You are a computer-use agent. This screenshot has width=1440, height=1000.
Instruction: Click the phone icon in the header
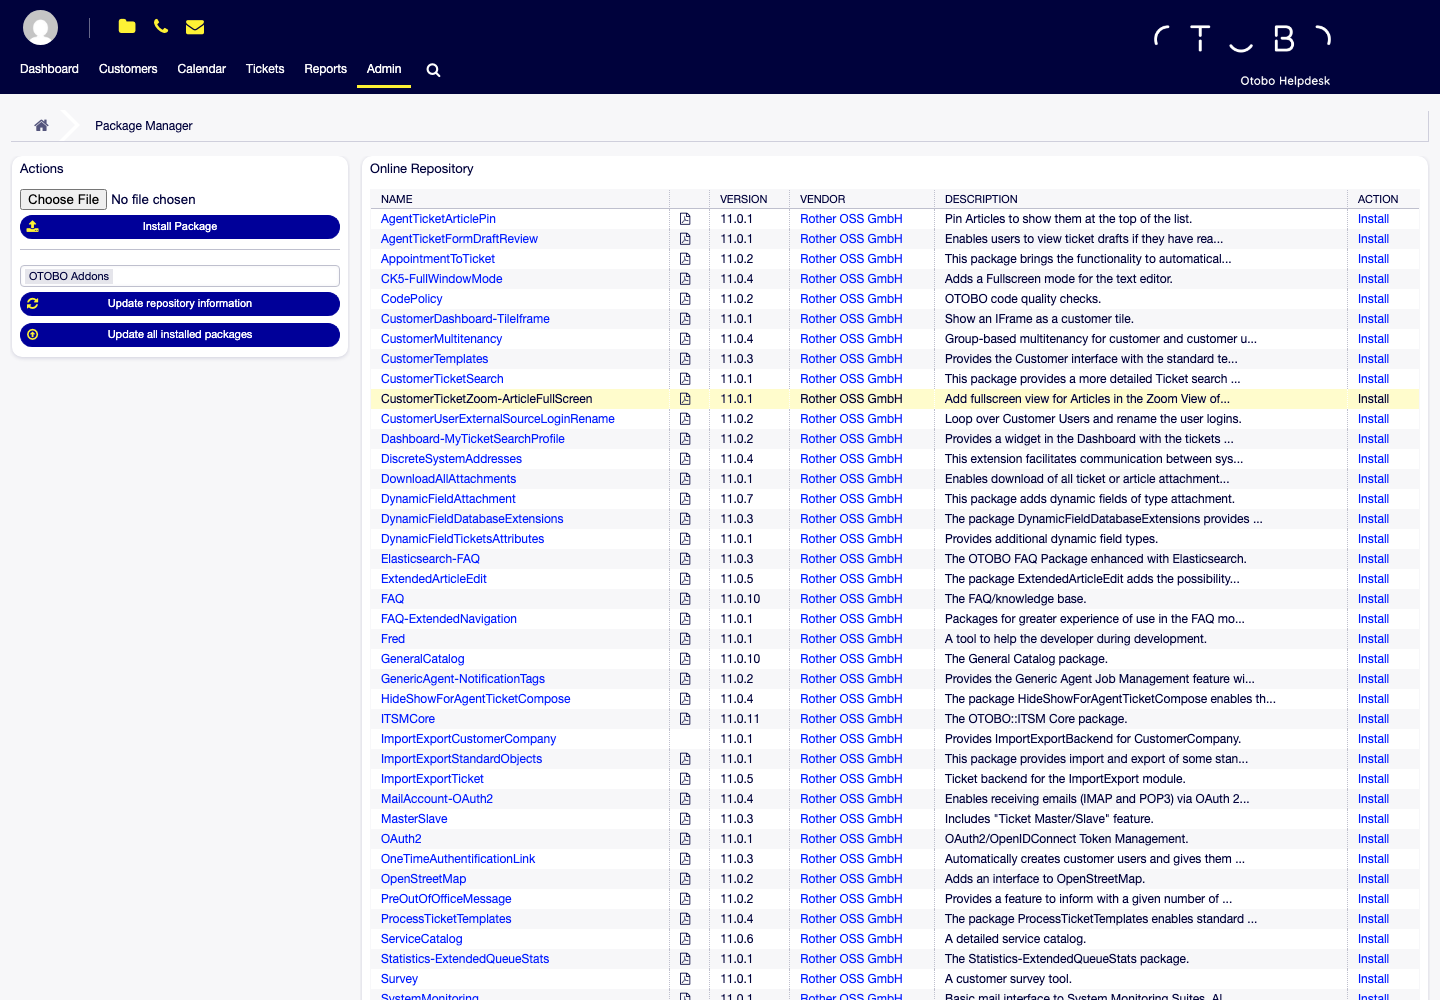[161, 27]
